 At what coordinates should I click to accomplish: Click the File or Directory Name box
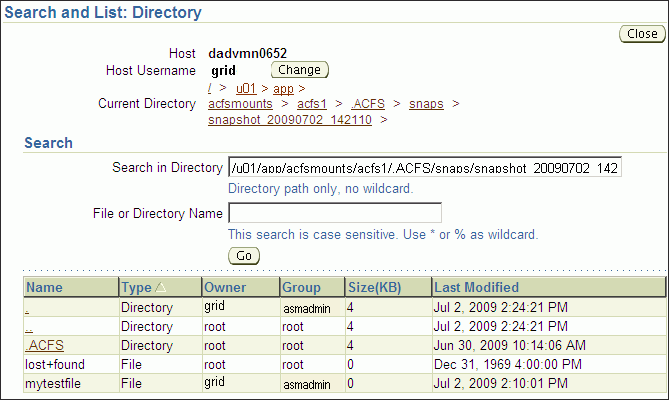(x=335, y=213)
